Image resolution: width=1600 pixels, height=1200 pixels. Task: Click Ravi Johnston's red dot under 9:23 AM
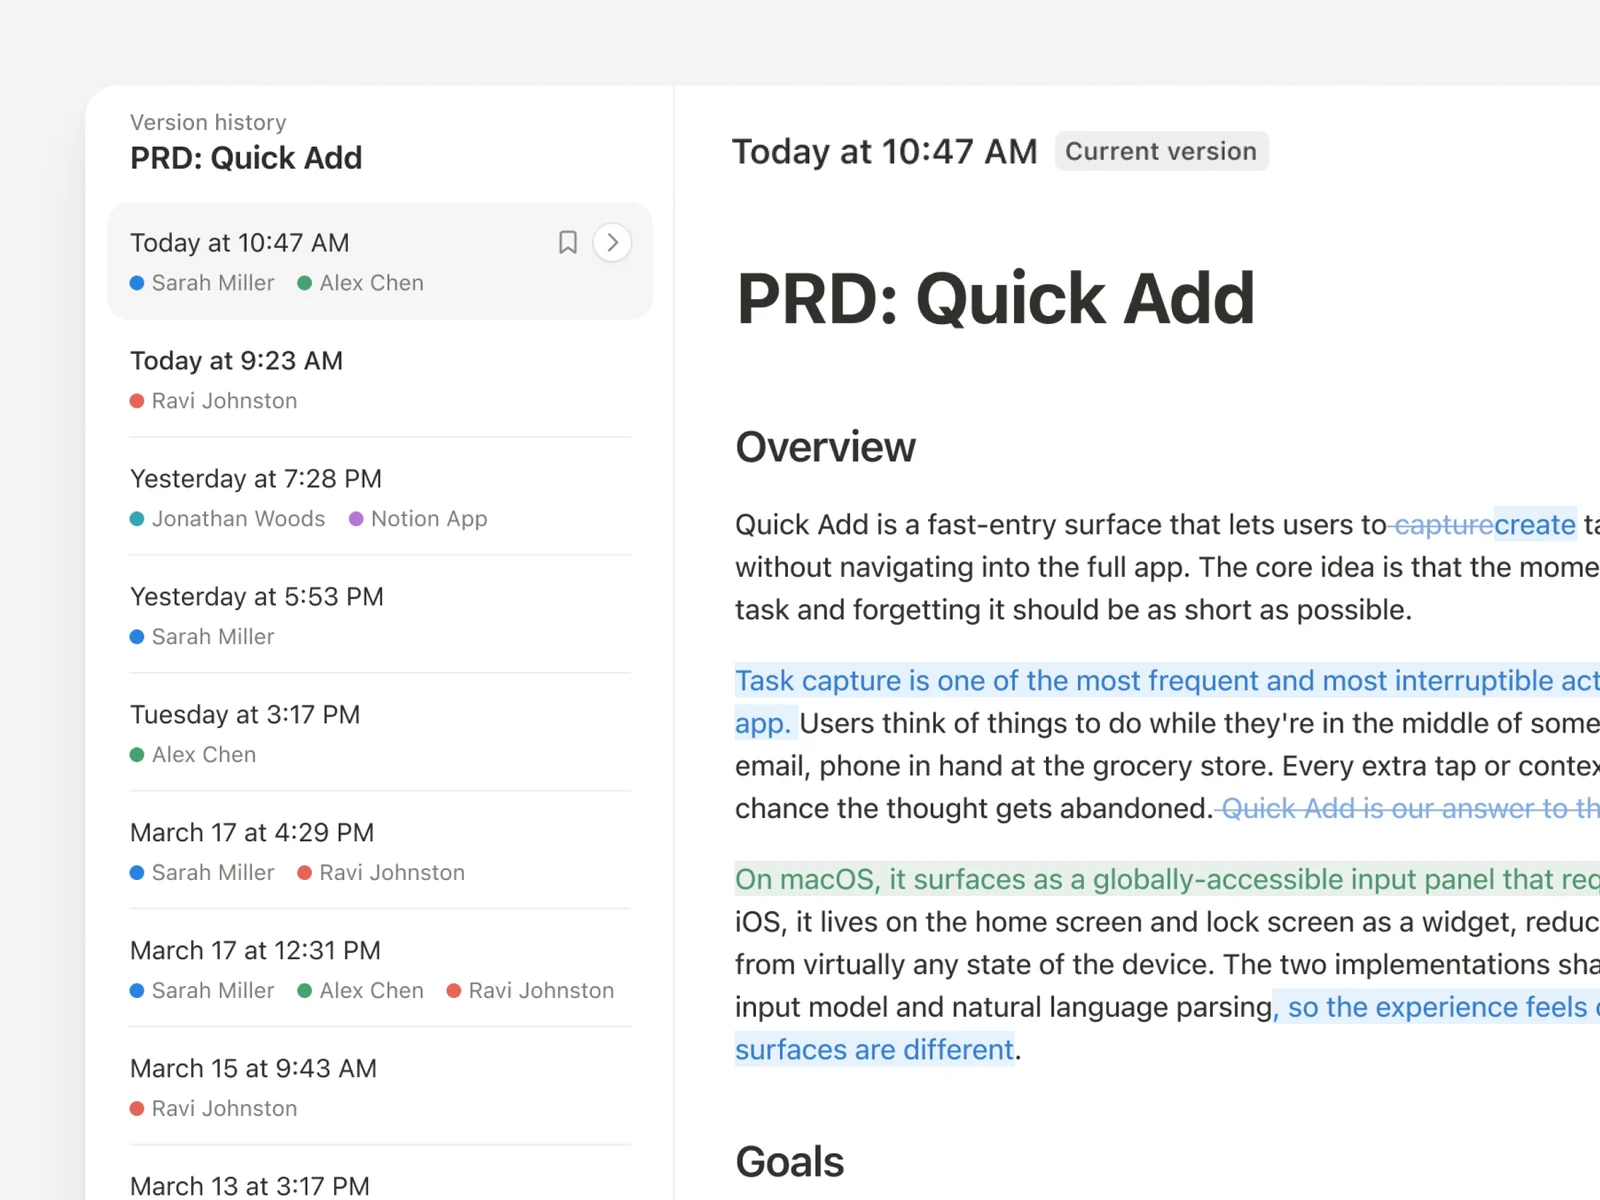[x=137, y=401]
